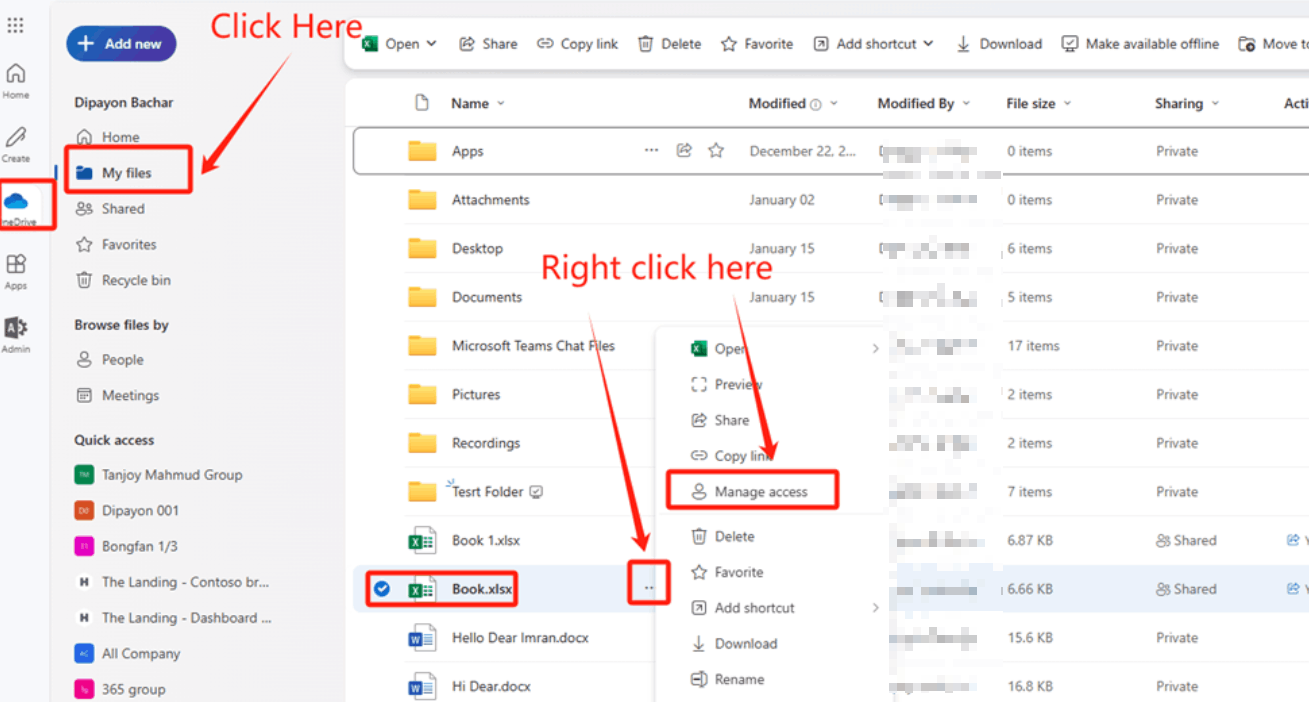Copy link using the toolbar icon
This screenshot has height=702, width=1309.
click(x=577, y=43)
